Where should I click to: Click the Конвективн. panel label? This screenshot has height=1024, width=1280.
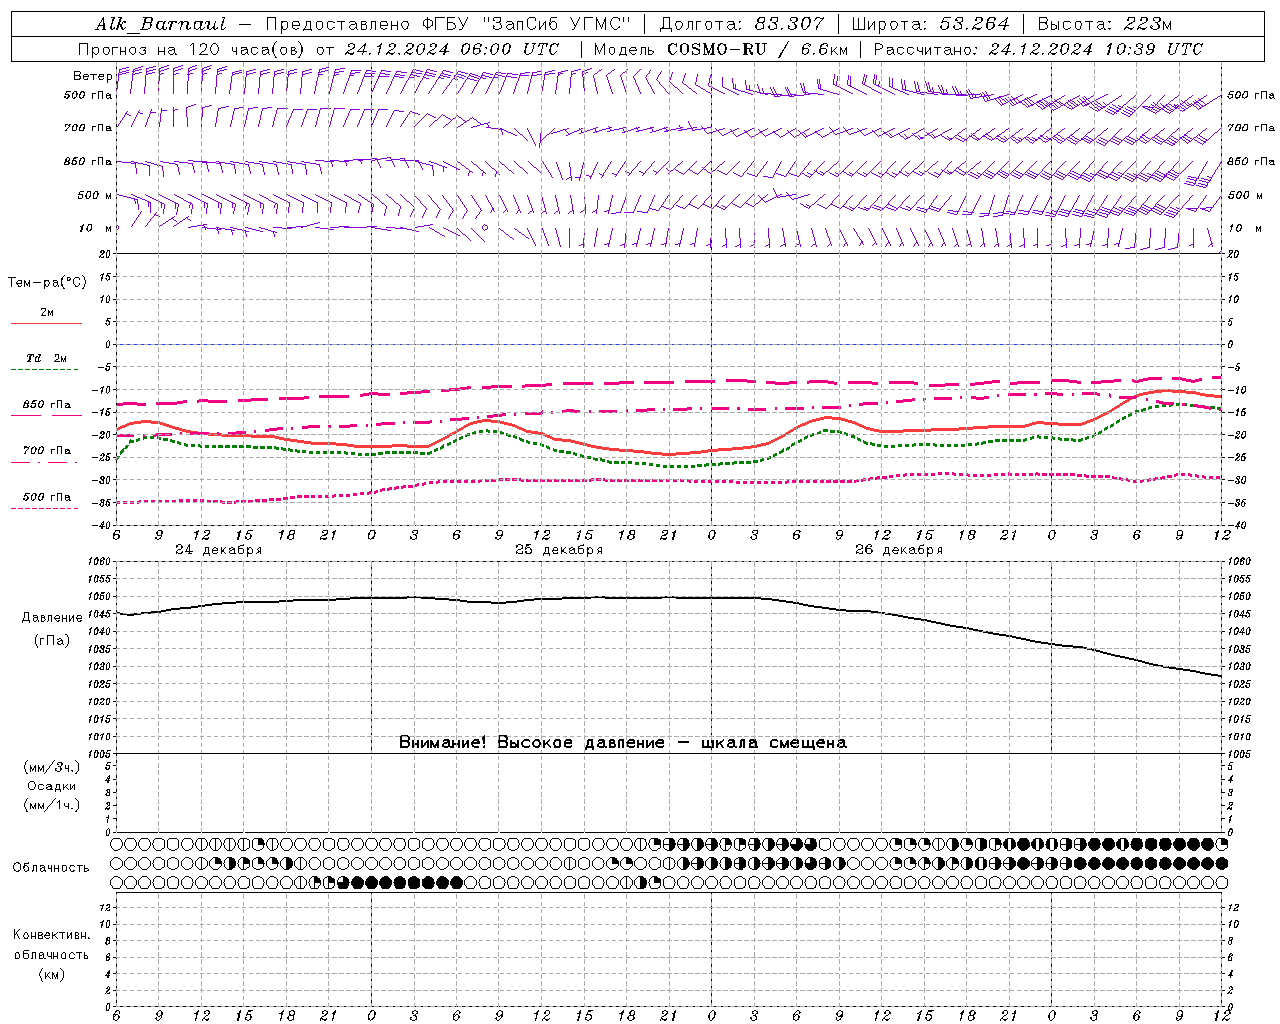pyautogui.click(x=52, y=935)
